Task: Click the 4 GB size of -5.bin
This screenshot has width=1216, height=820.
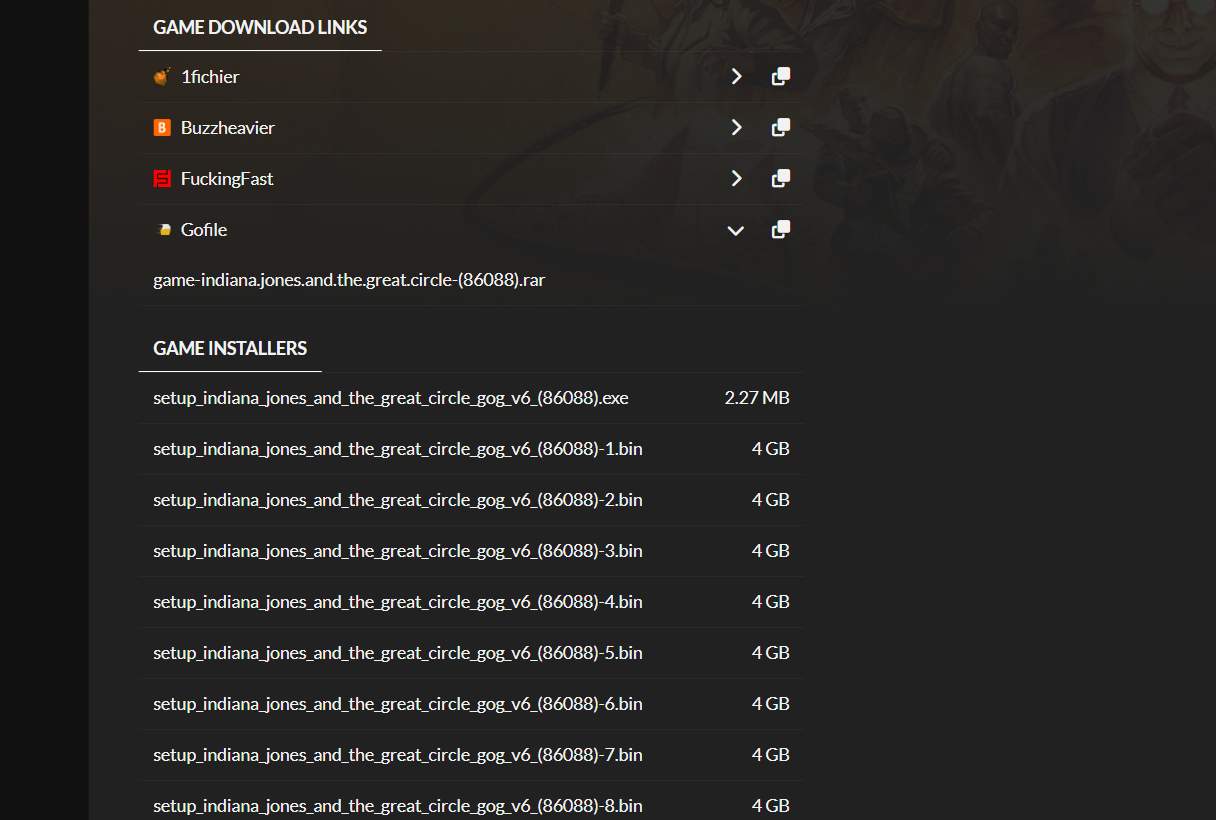Action: pos(771,653)
